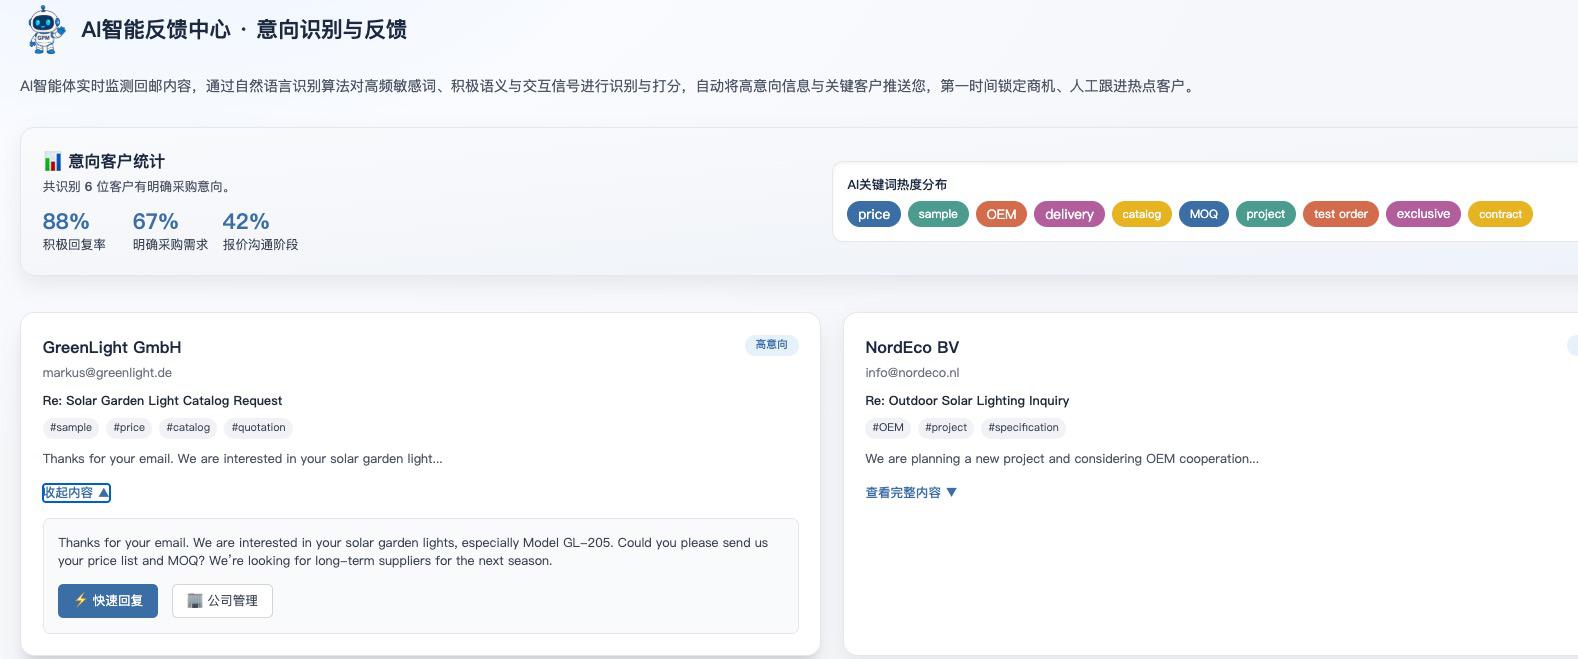
Task: Click the #quotation tag on GreenLight card
Action: click(258, 427)
